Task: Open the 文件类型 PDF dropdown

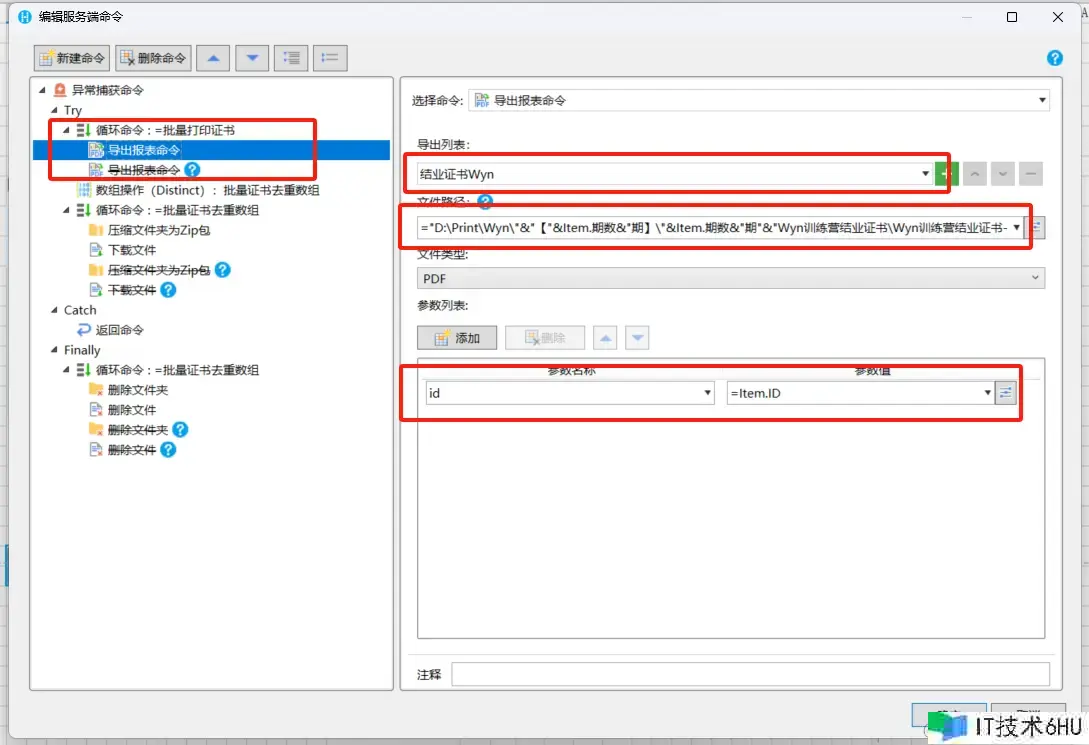Action: (1034, 278)
